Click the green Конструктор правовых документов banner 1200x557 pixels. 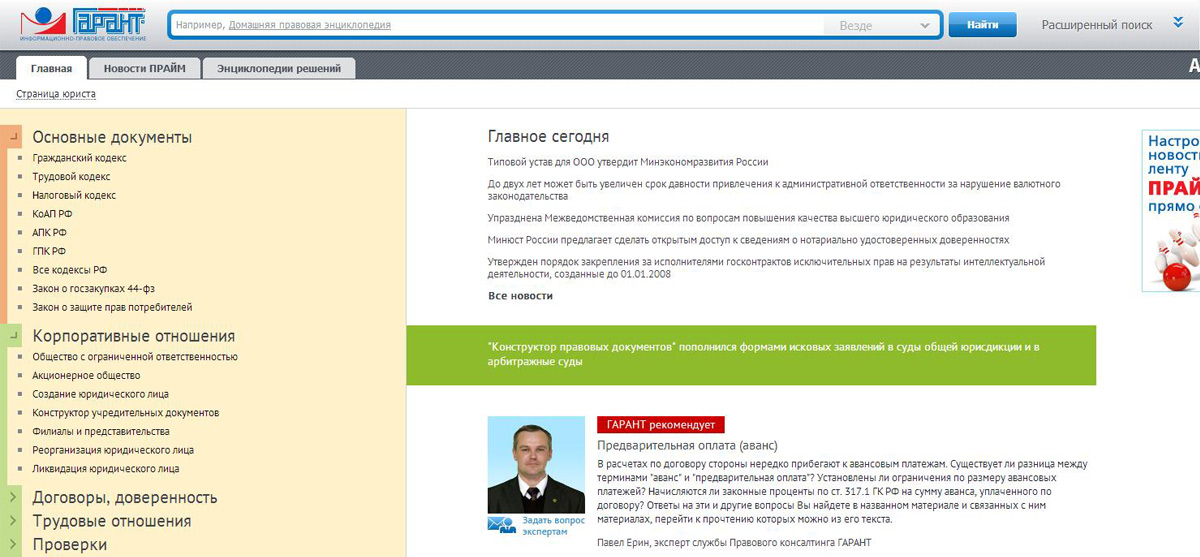750,354
